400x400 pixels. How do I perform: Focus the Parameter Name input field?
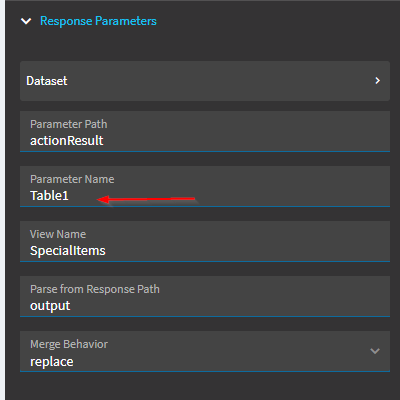205,187
